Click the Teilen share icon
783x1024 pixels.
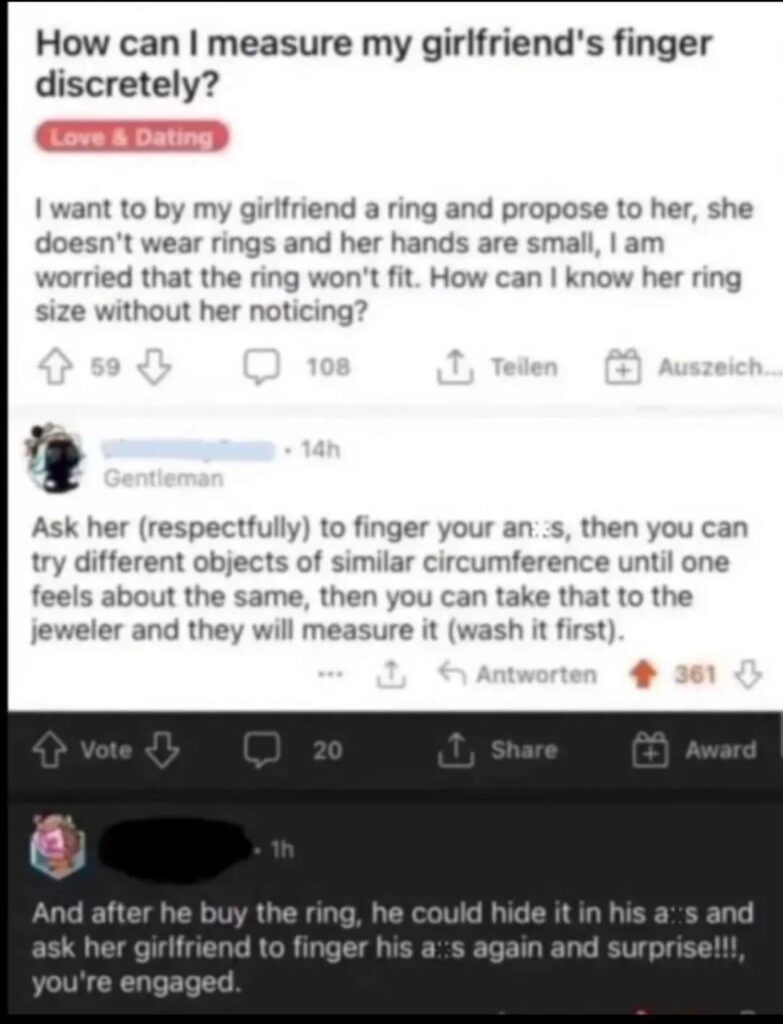point(498,367)
